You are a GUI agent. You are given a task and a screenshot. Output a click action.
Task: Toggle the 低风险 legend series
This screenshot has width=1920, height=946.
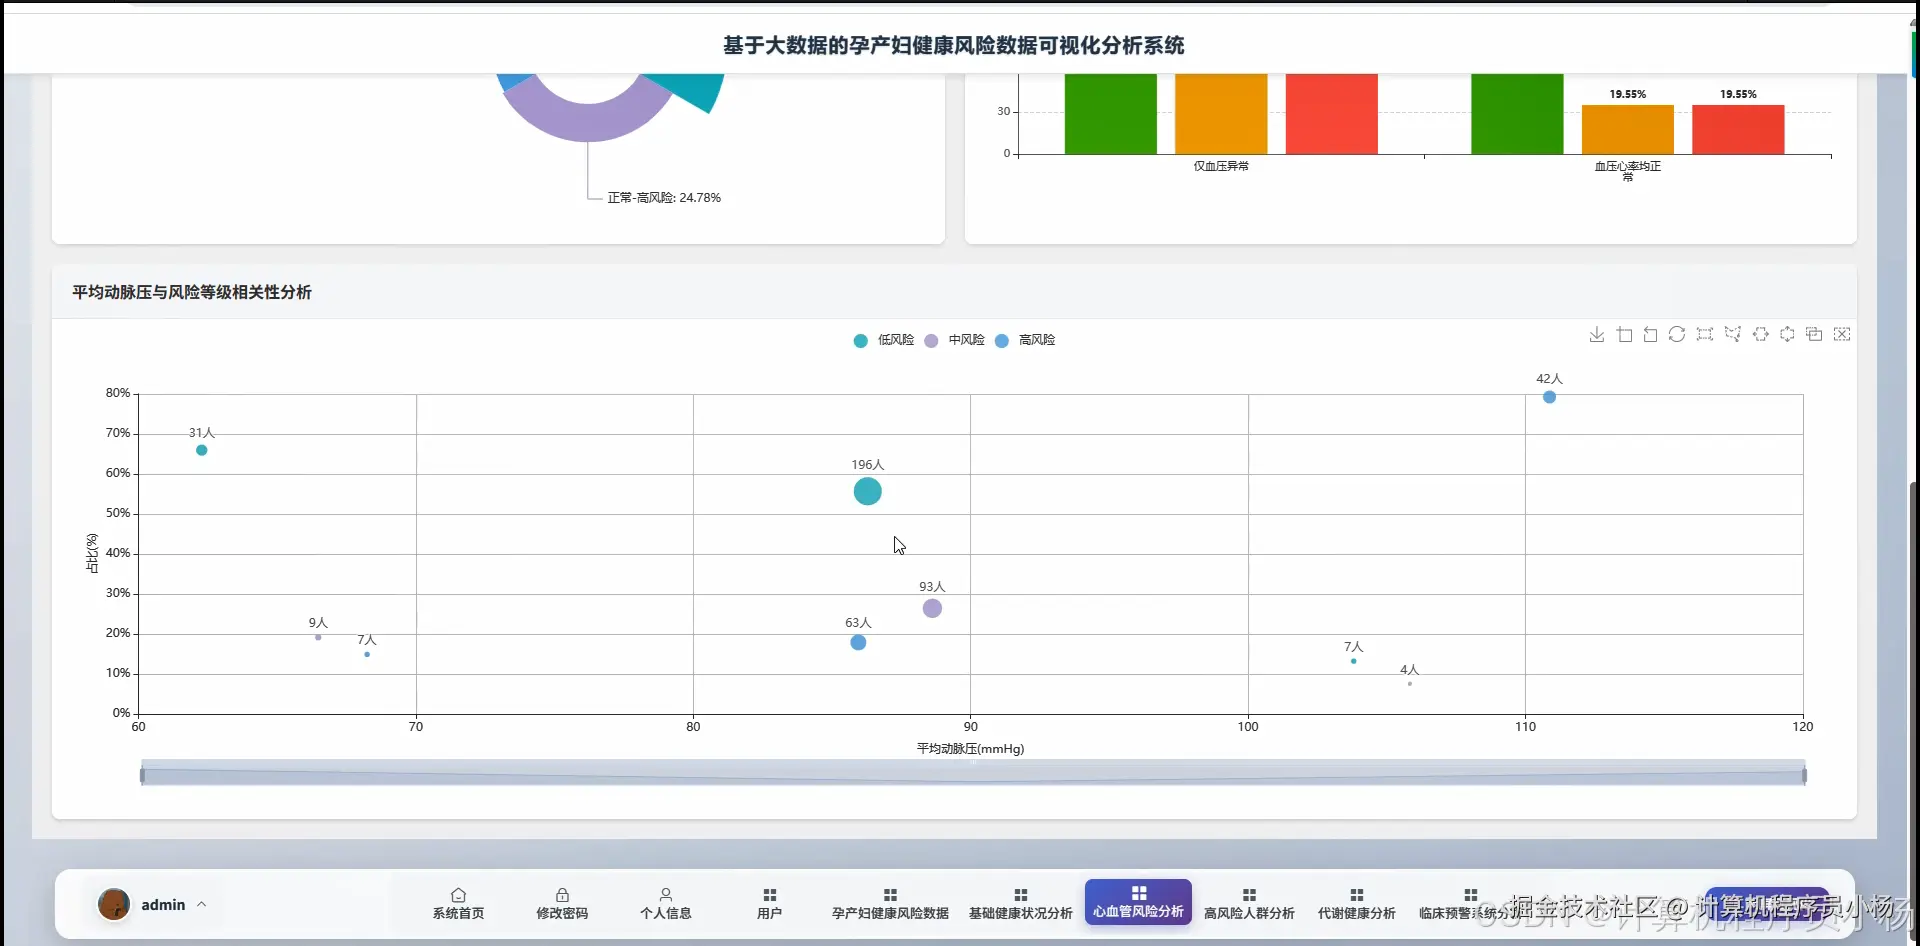tap(883, 340)
